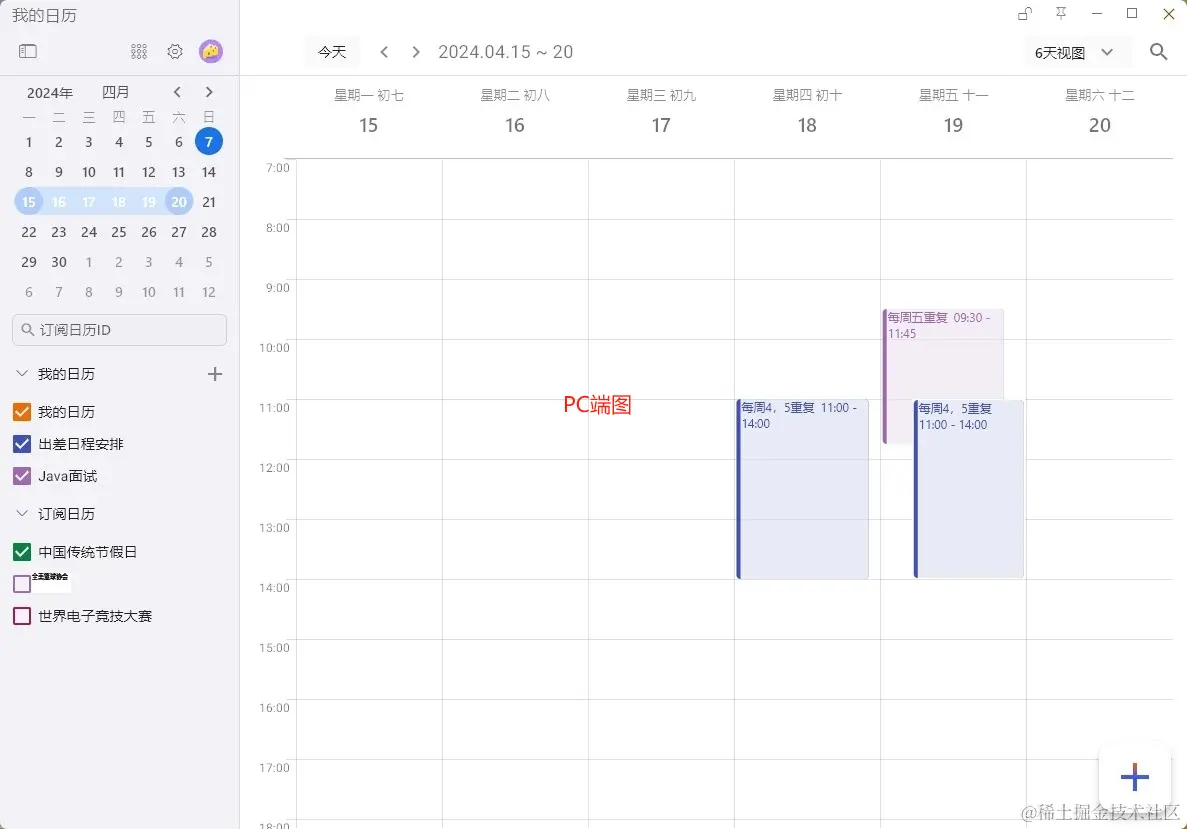Go to next month in mini calendar
The width and height of the screenshot is (1187, 829).
tap(209, 91)
